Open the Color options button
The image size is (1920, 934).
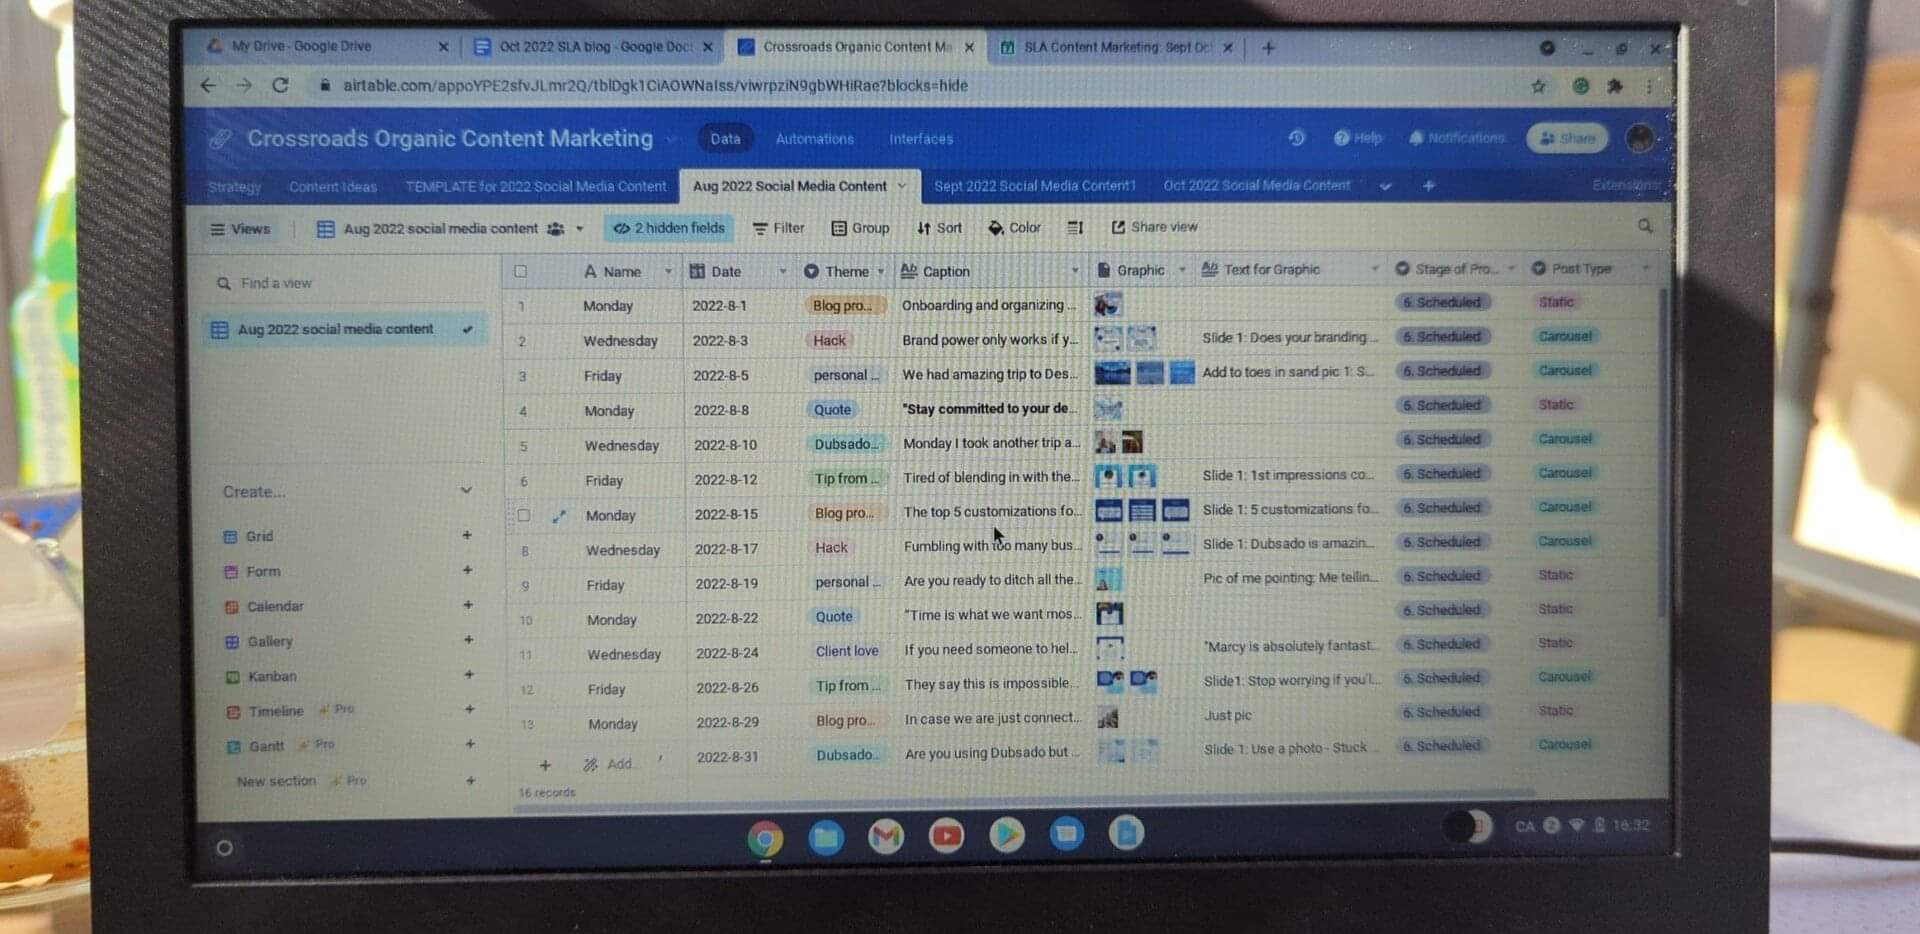pyautogui.click(x=1014, y=228)
